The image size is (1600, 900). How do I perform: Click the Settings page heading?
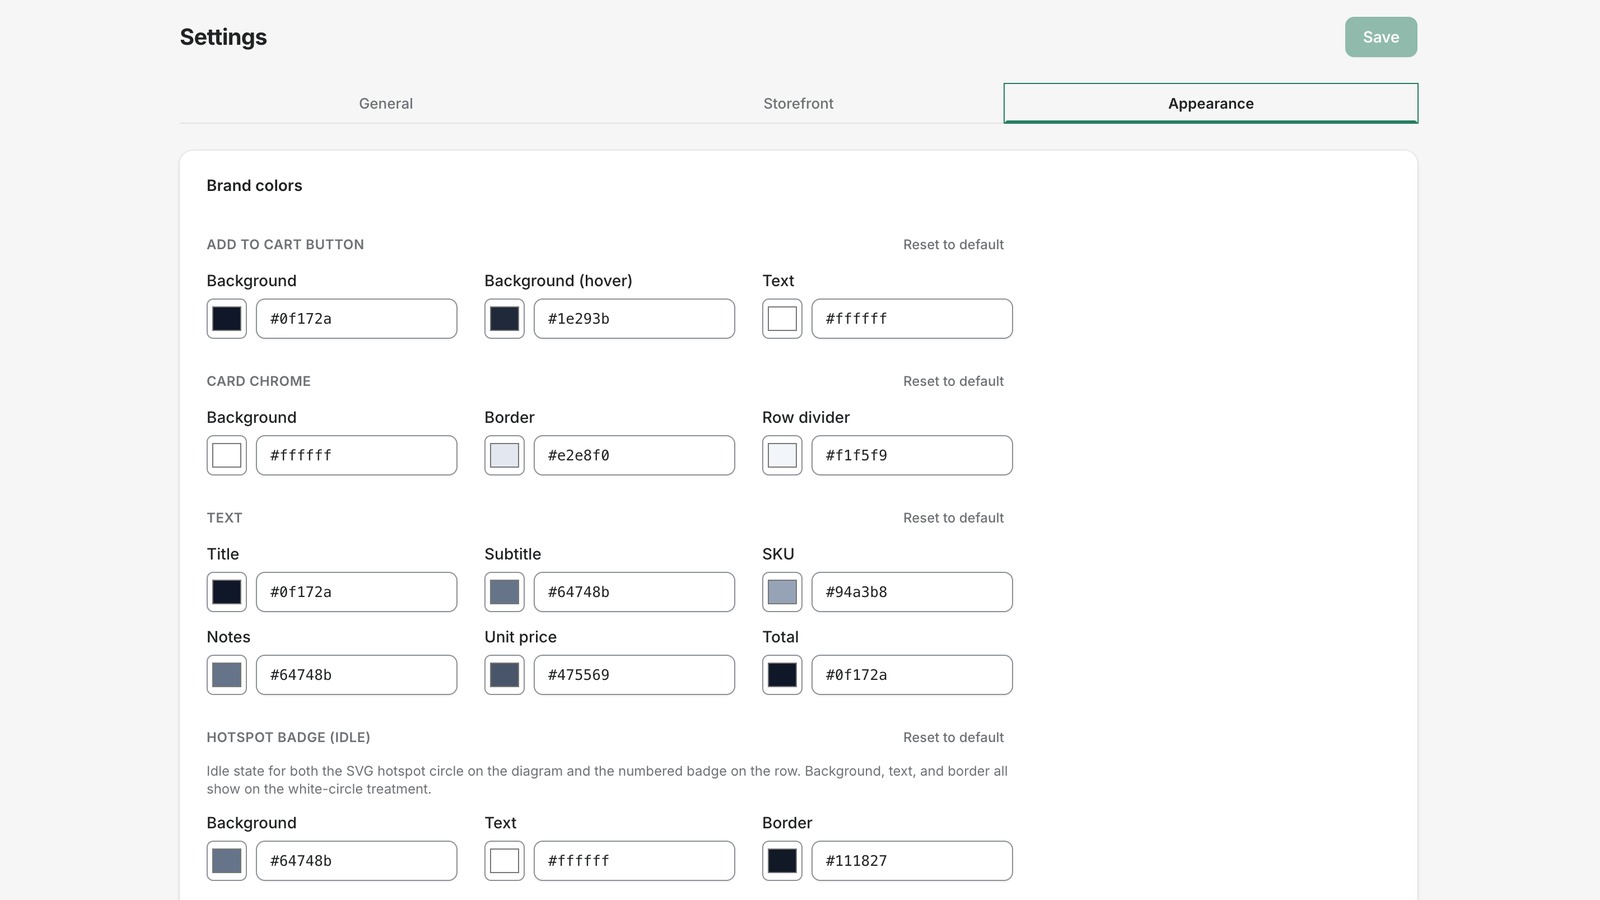[x=223, y=37]
